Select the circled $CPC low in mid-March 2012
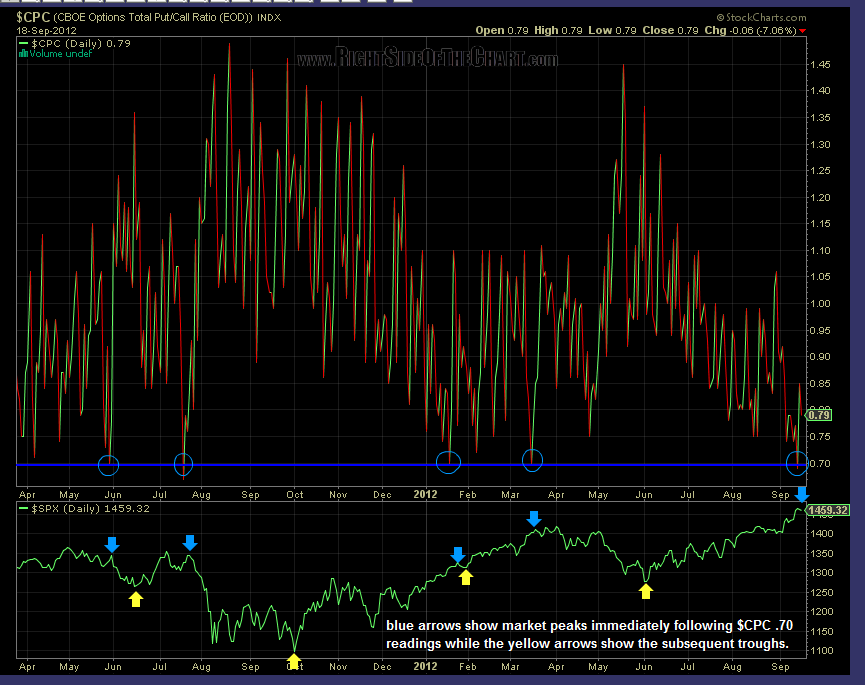The height and width of the screenshot is (685, 865). [533, 460]
